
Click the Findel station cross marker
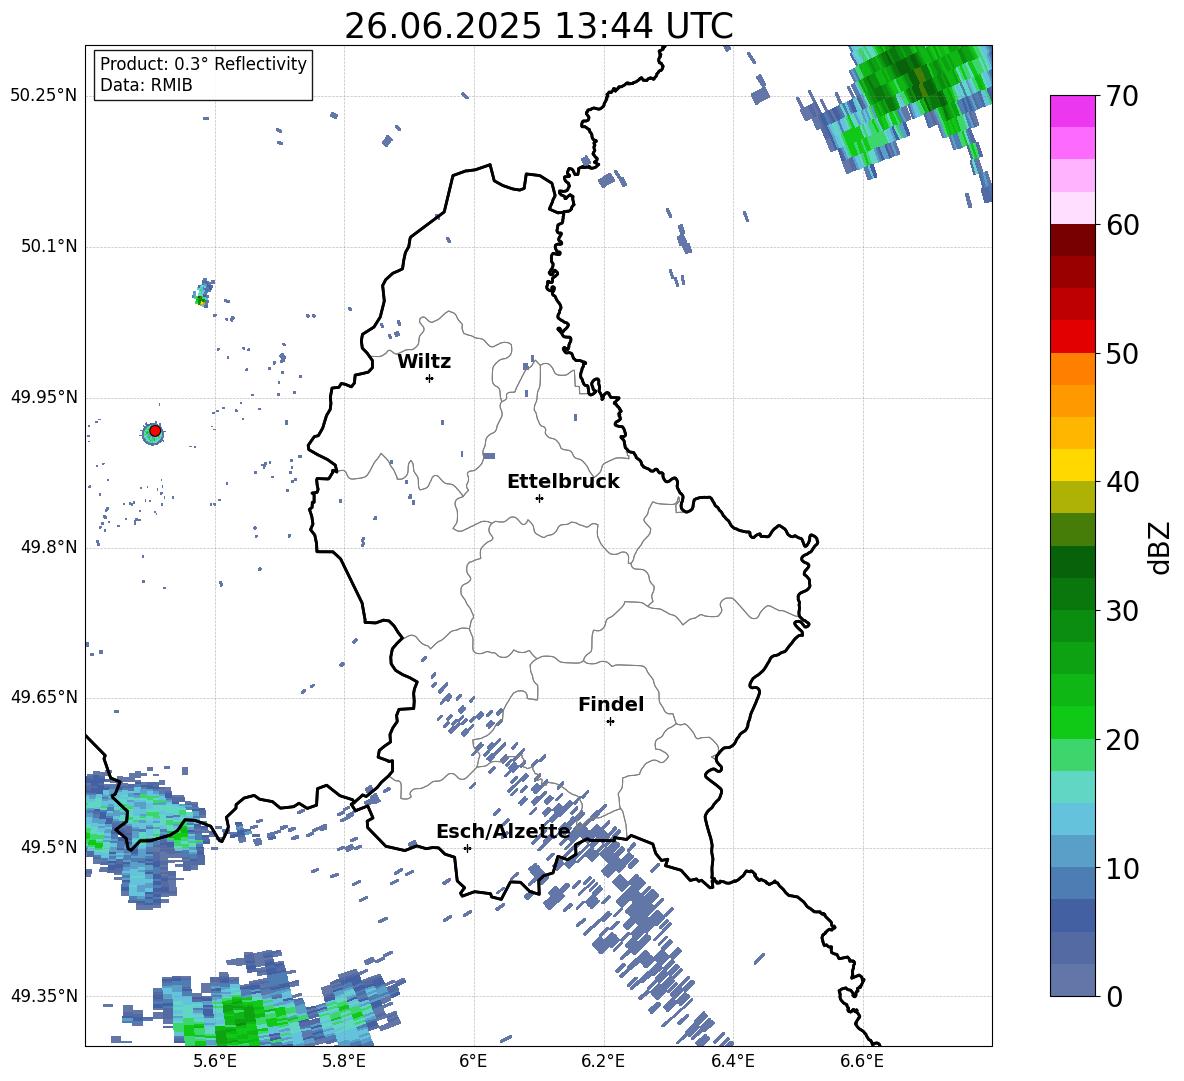point(610,722)
